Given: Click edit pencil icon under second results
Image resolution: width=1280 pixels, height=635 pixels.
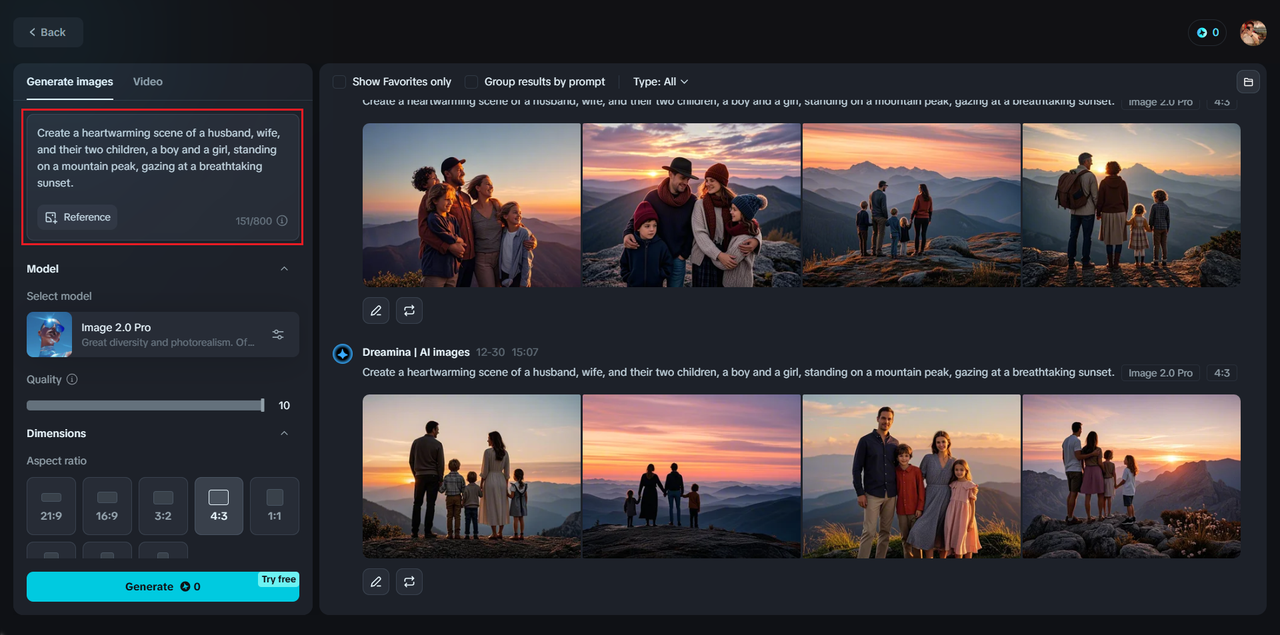Looking at the screenshot, I should (376, 581).
